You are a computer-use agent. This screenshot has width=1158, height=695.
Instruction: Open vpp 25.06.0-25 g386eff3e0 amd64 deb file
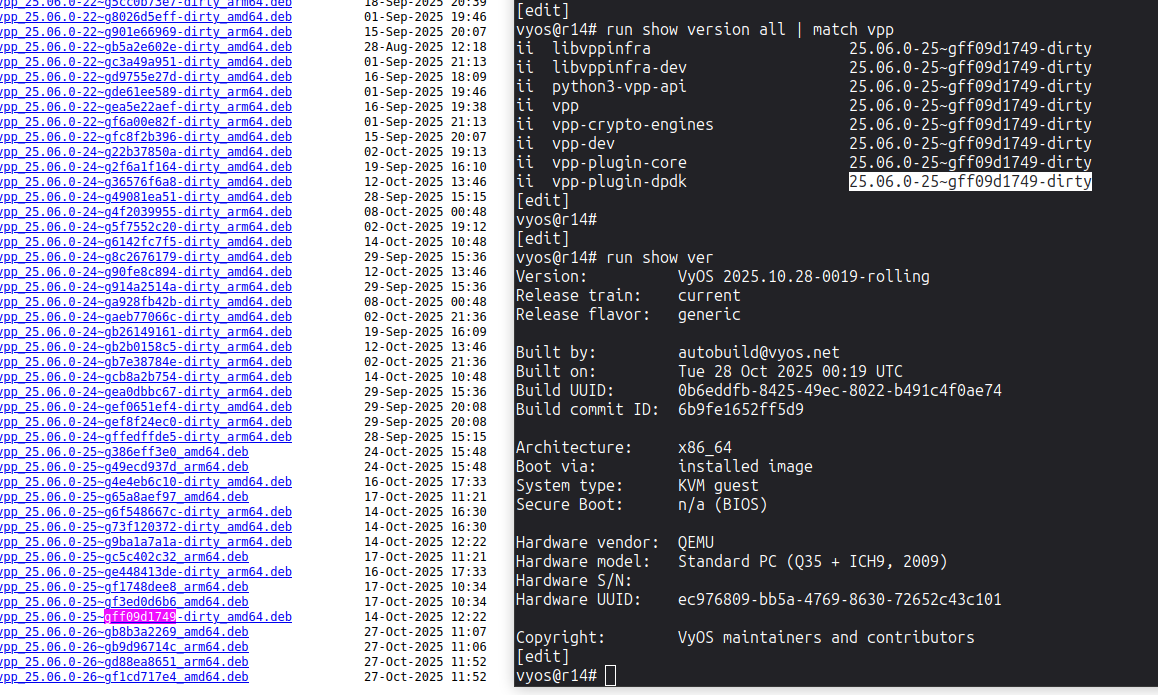coord(124,452)
